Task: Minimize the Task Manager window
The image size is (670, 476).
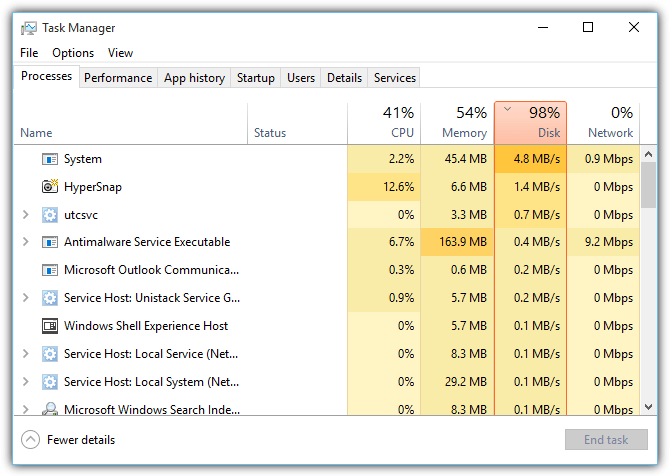Action: (x=543, y=28)
